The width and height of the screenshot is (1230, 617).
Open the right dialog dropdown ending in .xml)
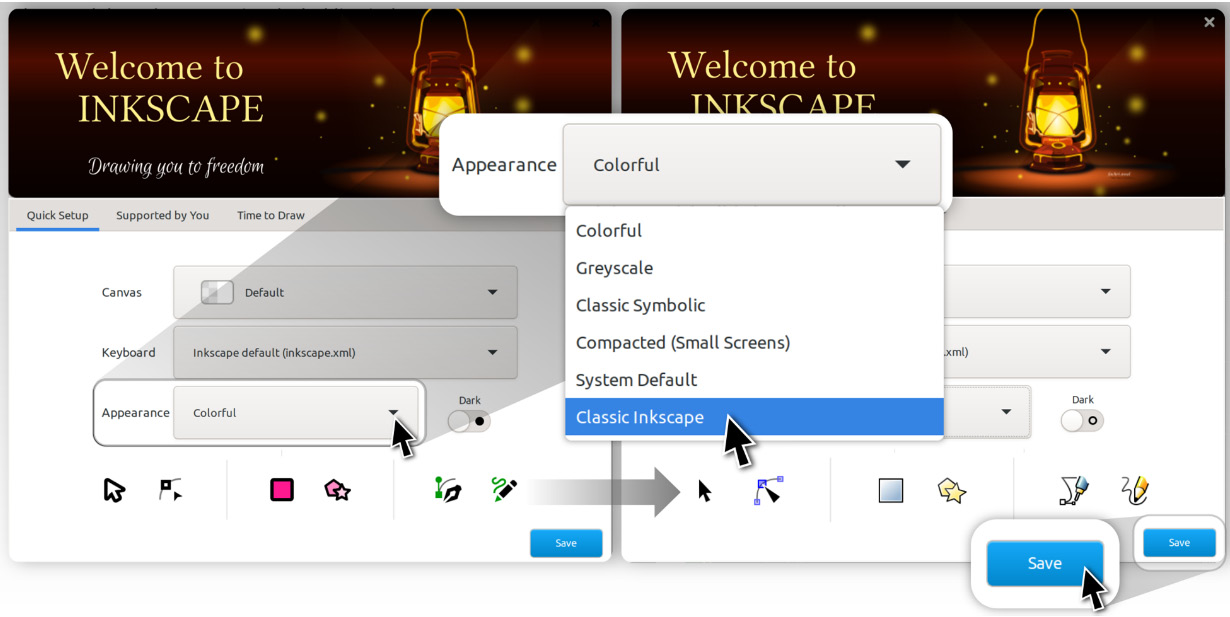(x=1037, y=351)
